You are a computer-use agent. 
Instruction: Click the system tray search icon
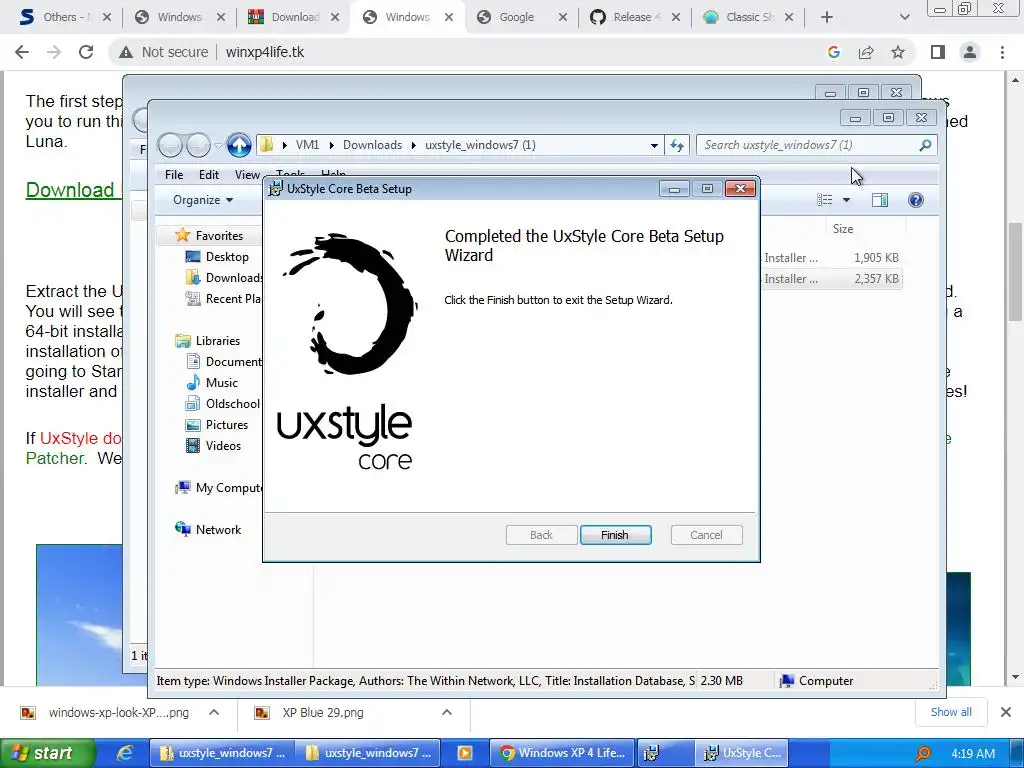tap(923, 754)
